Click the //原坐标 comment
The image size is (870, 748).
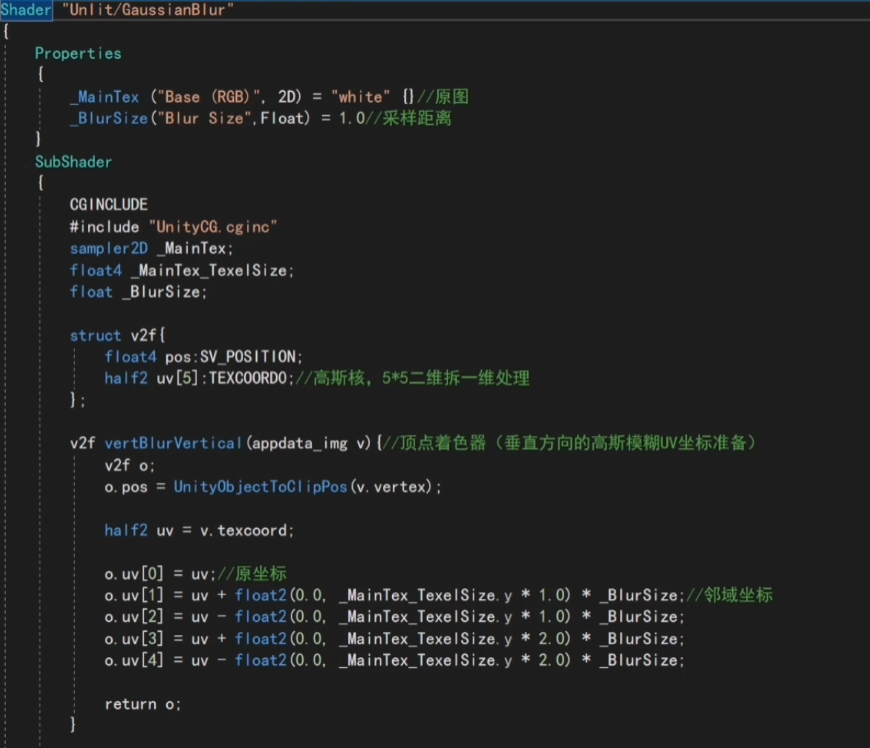click(x=252, y=574)
